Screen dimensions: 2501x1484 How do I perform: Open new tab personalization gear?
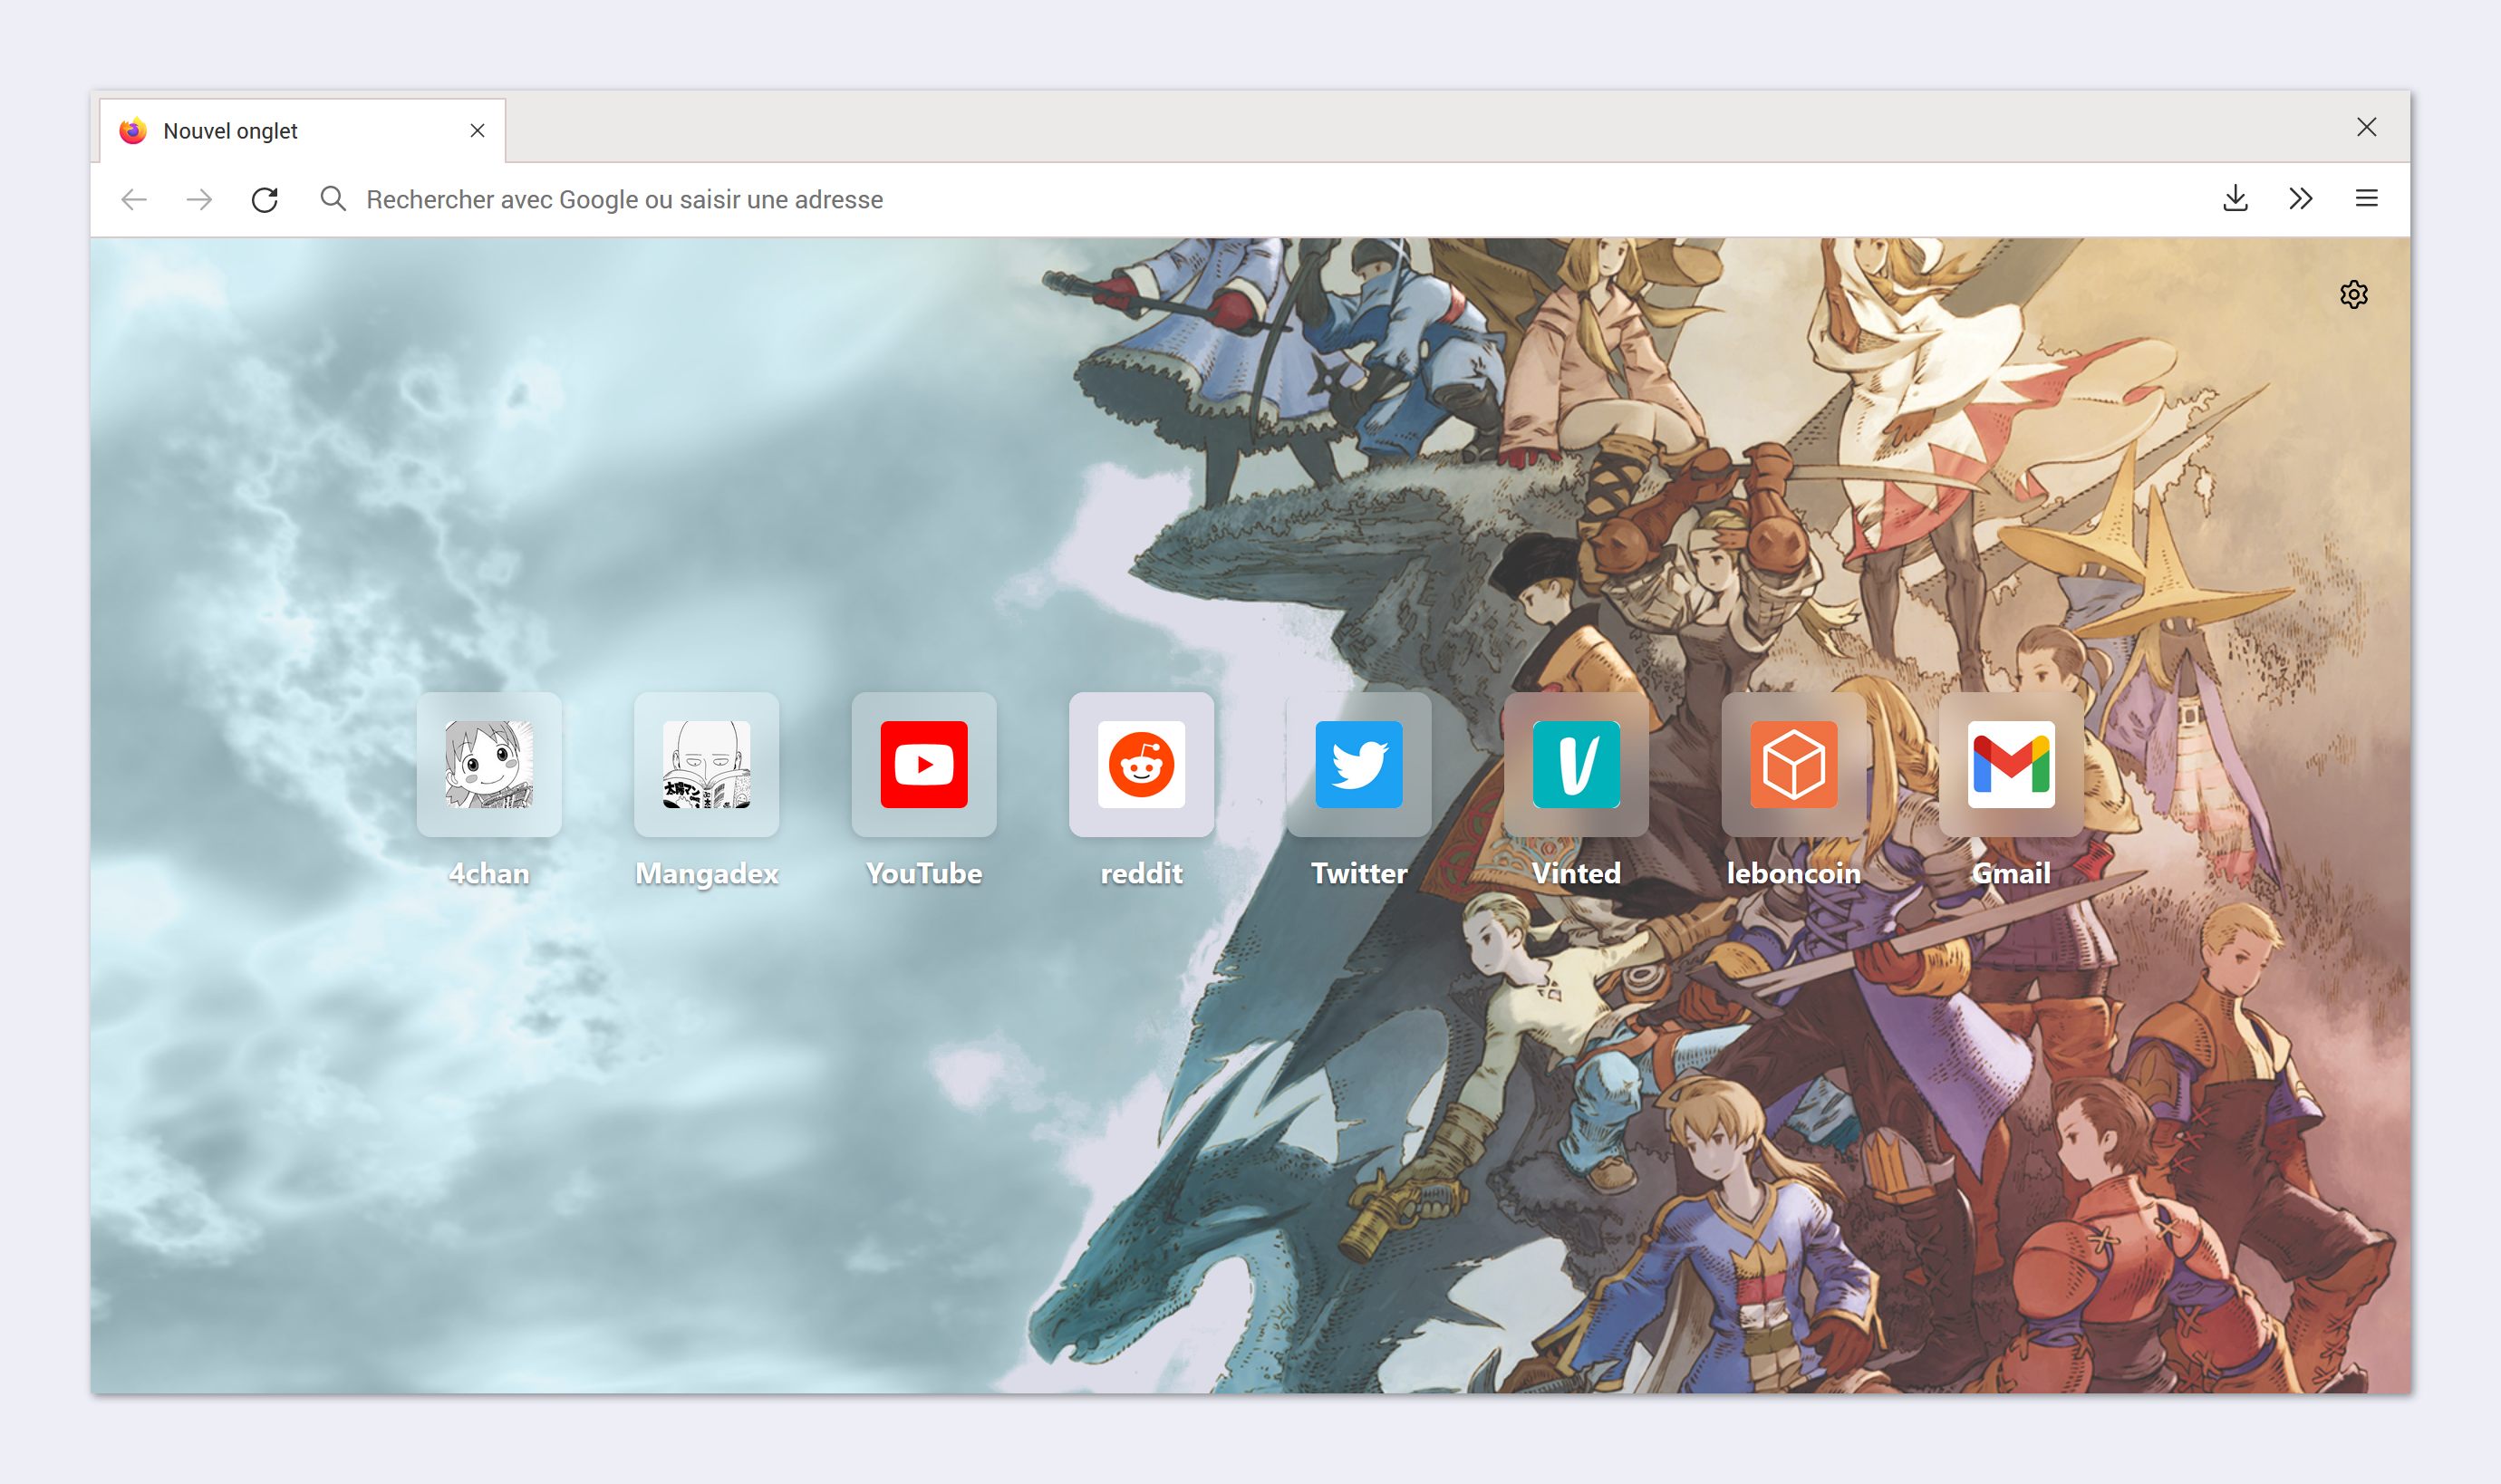(x=2353, y=294)
